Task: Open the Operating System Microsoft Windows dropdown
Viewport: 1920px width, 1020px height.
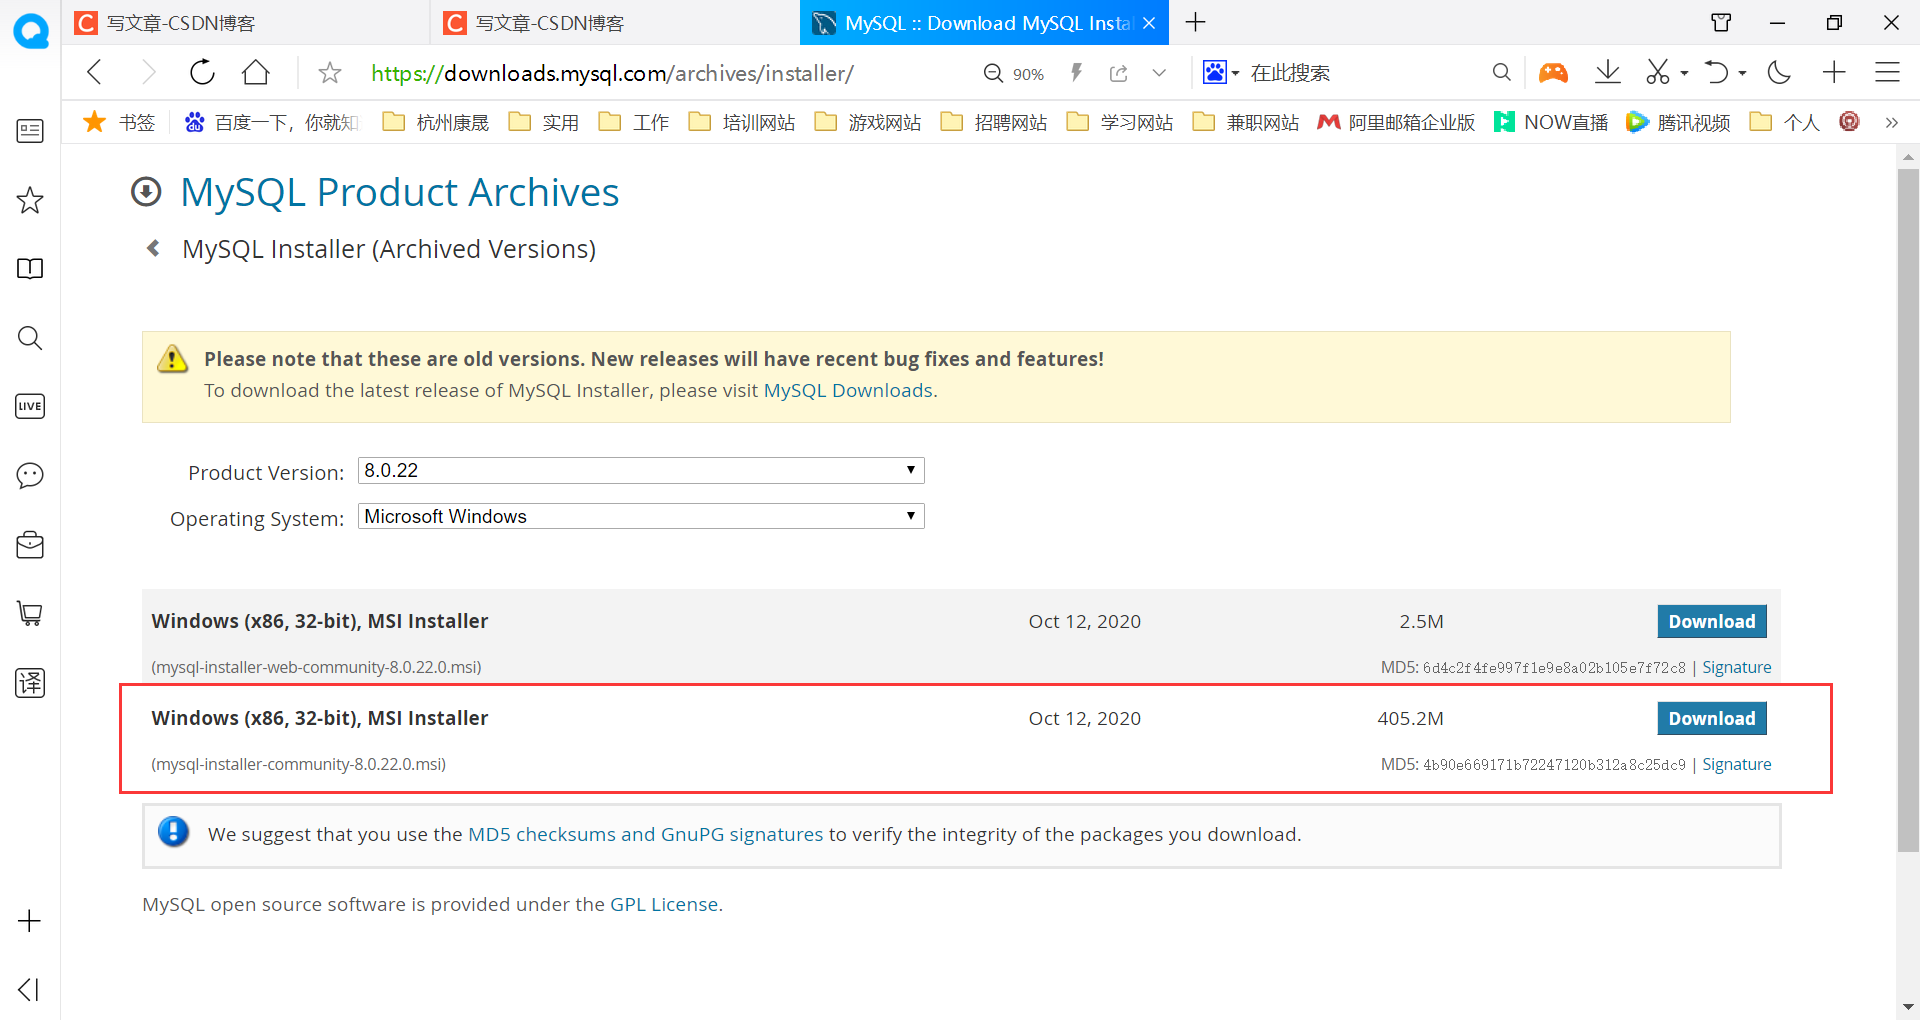Action: point(641,516)
